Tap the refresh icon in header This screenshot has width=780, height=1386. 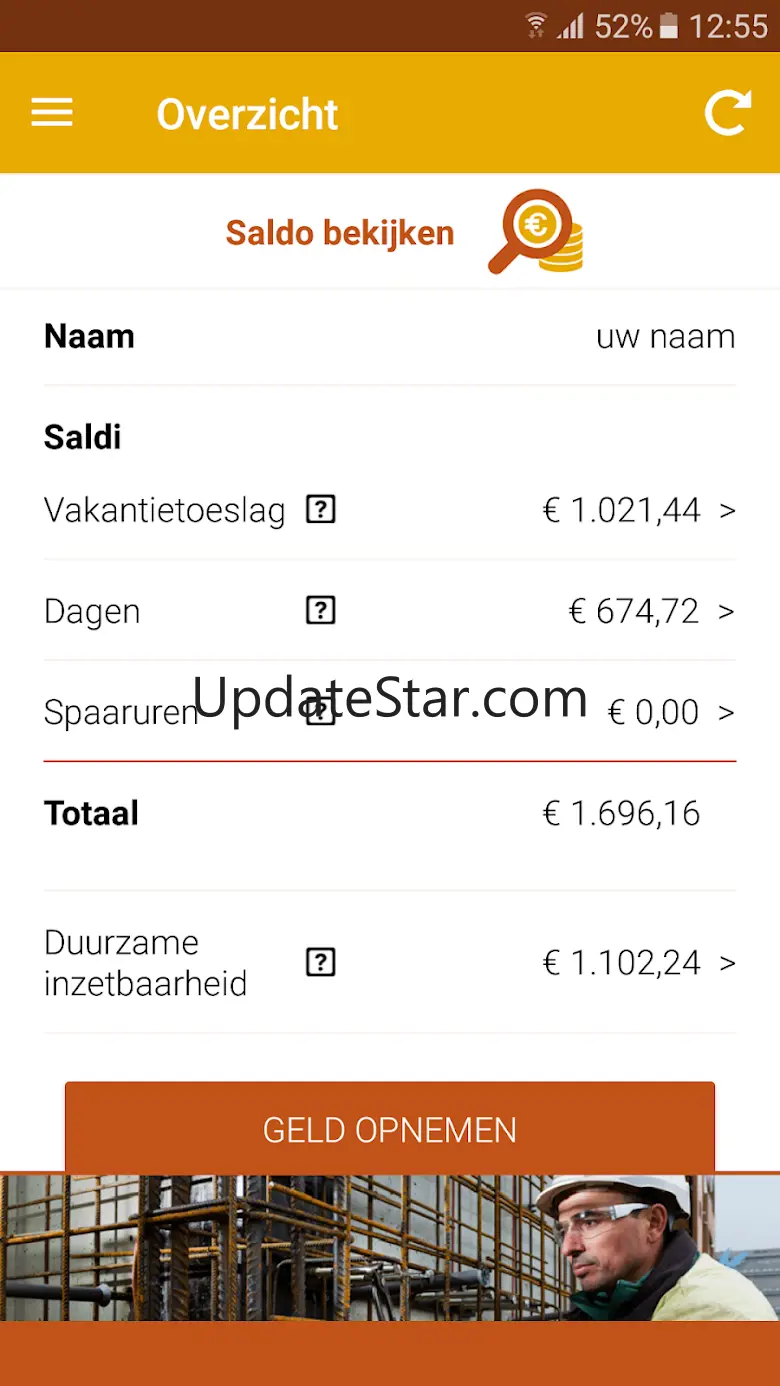[727, 113]
